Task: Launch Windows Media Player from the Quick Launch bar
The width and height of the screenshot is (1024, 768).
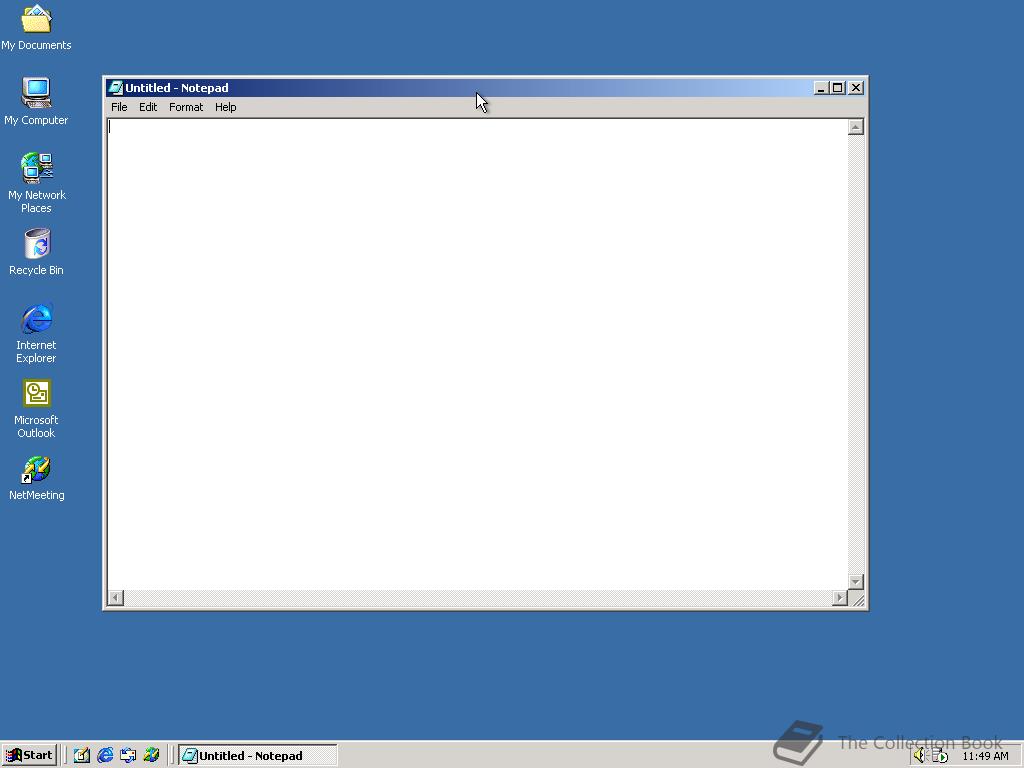Action: [x=151, y=755]
